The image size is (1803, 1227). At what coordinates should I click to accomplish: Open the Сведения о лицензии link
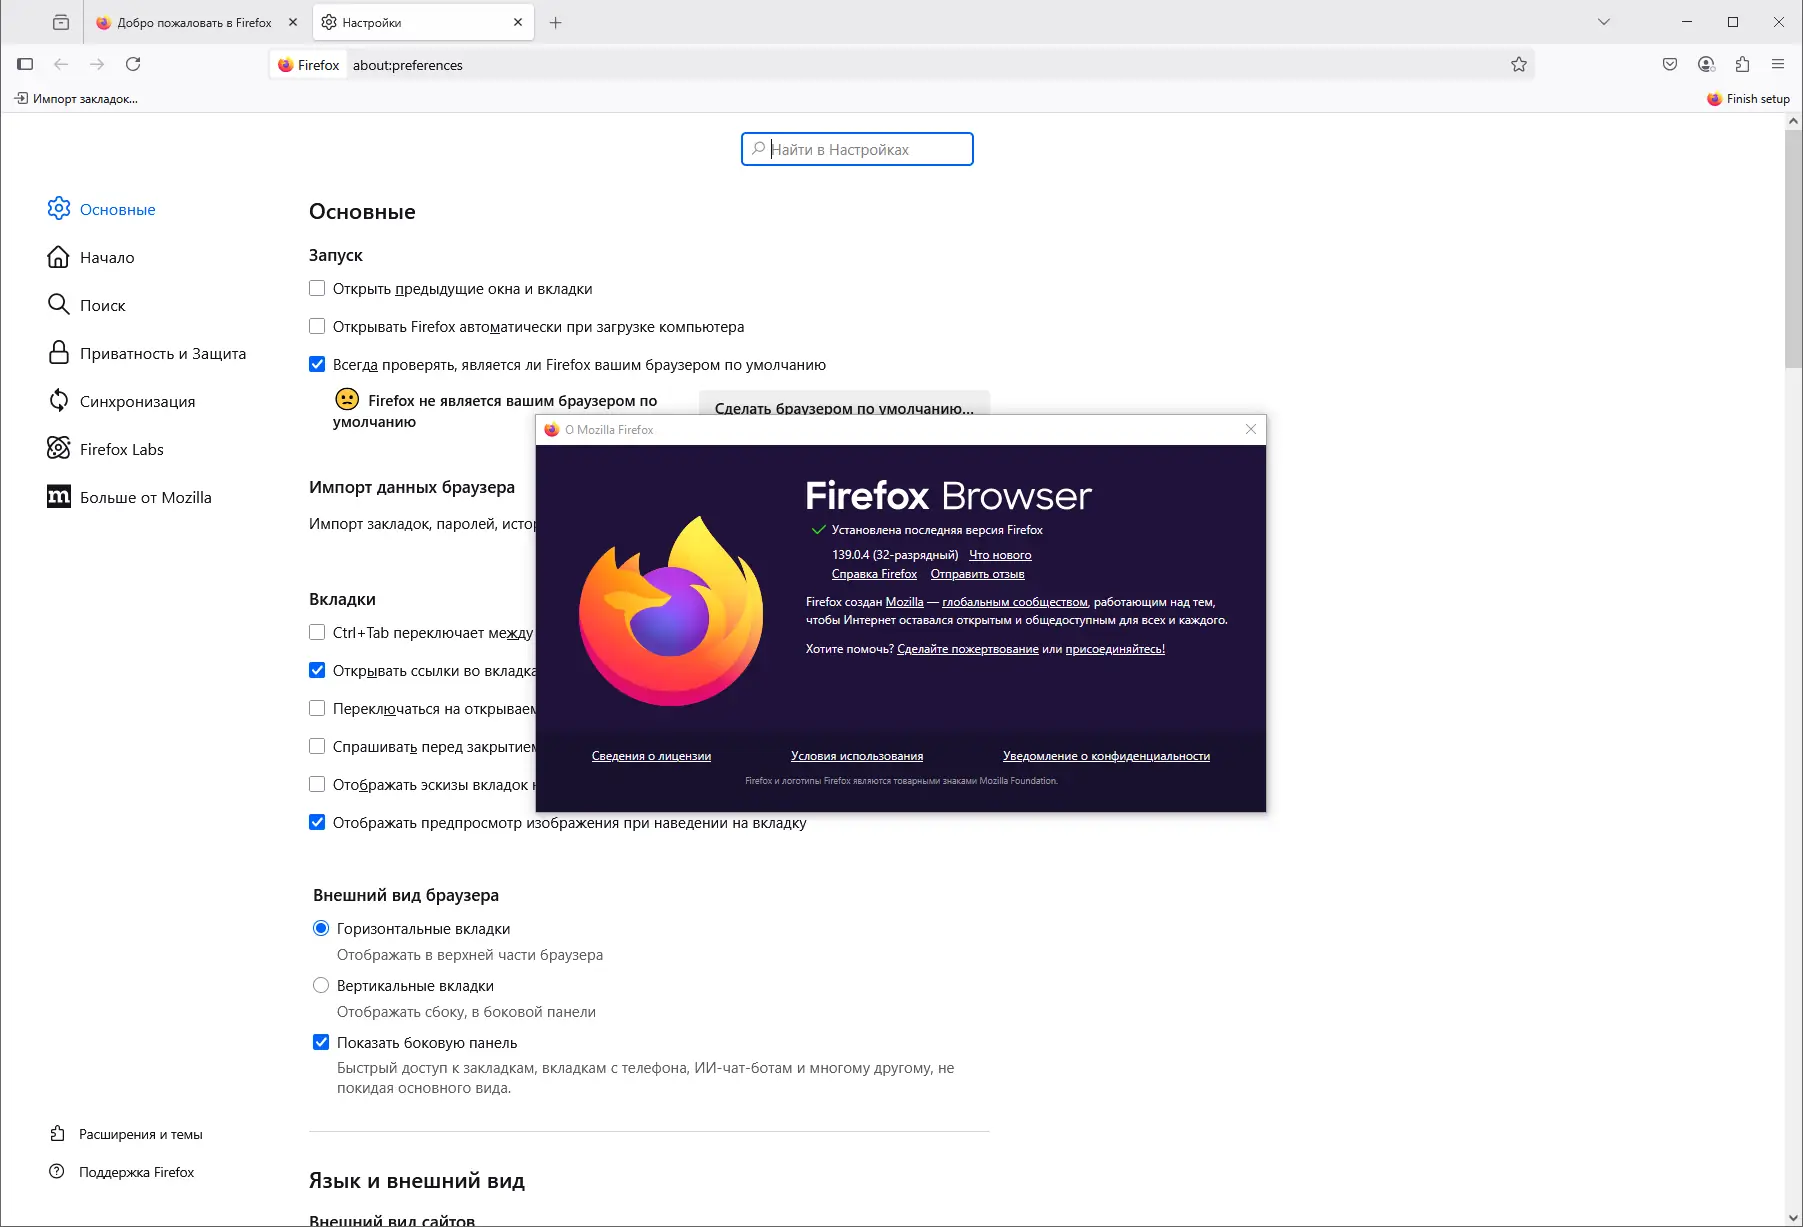pyautogui.click(x=651, y=756)
